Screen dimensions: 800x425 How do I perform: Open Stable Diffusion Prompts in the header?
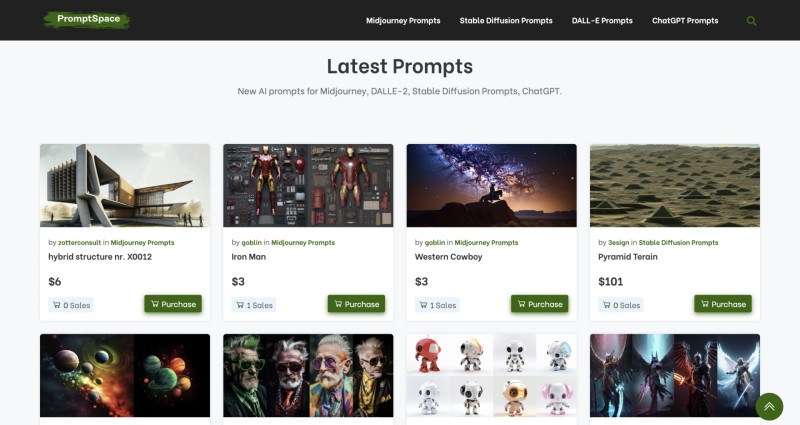coord(506,21)
